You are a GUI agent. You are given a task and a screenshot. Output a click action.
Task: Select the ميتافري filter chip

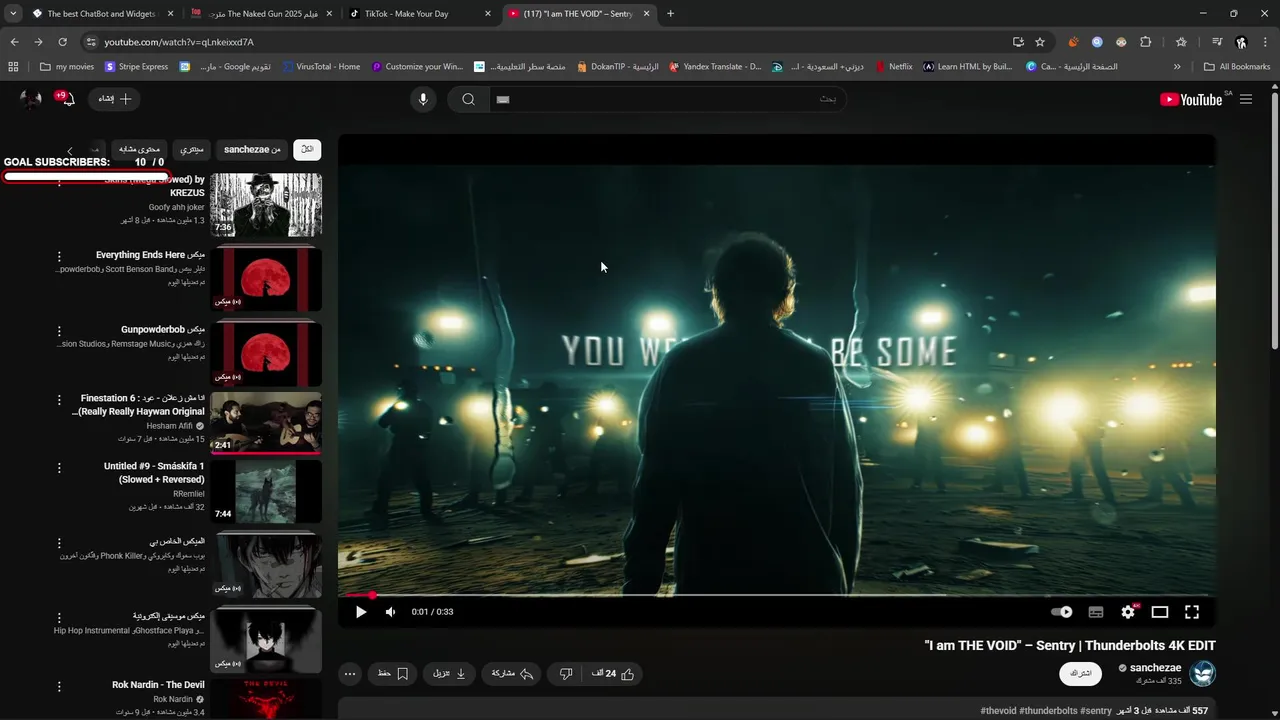pos(191,149)
